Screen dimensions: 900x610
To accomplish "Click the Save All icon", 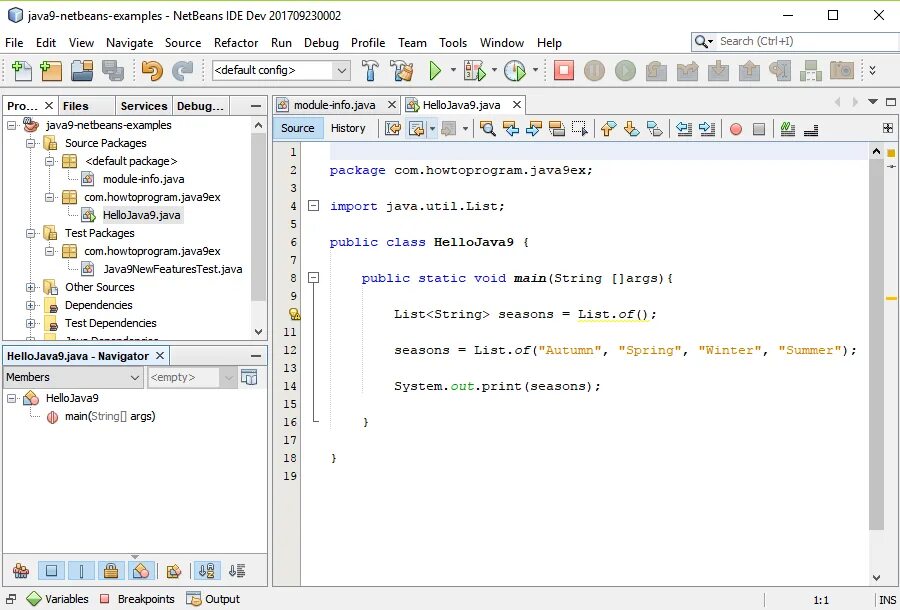I will 112,71.
